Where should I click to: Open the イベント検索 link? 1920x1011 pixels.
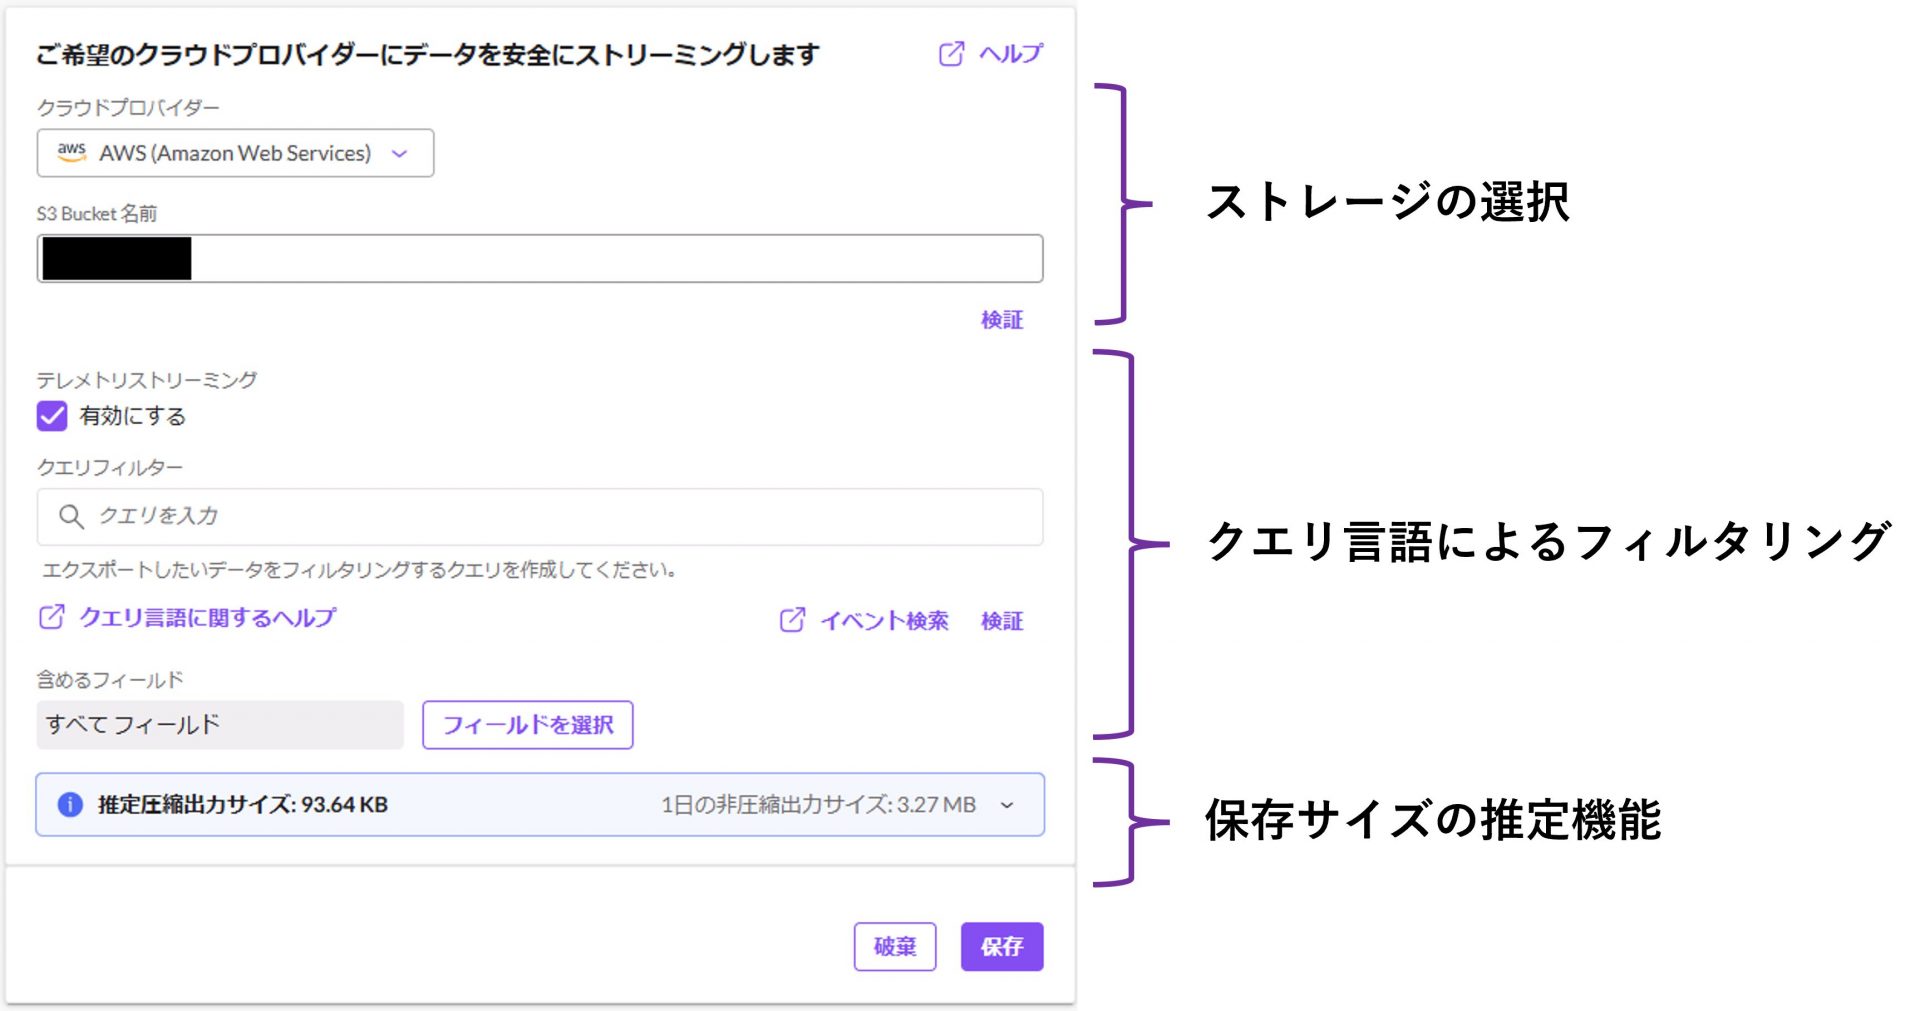tap(884, 621)
